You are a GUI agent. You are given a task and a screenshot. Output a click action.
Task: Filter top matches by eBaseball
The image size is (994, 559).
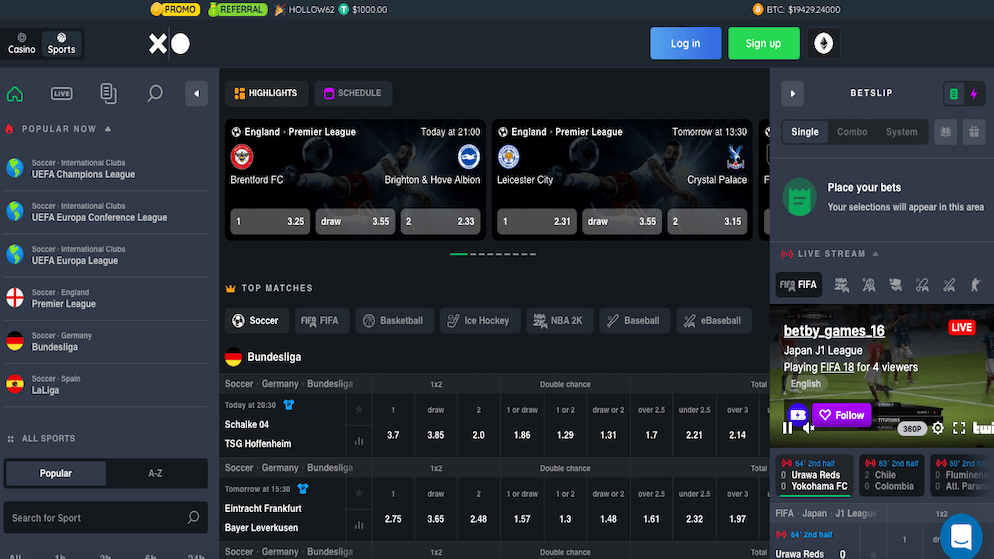713,321
